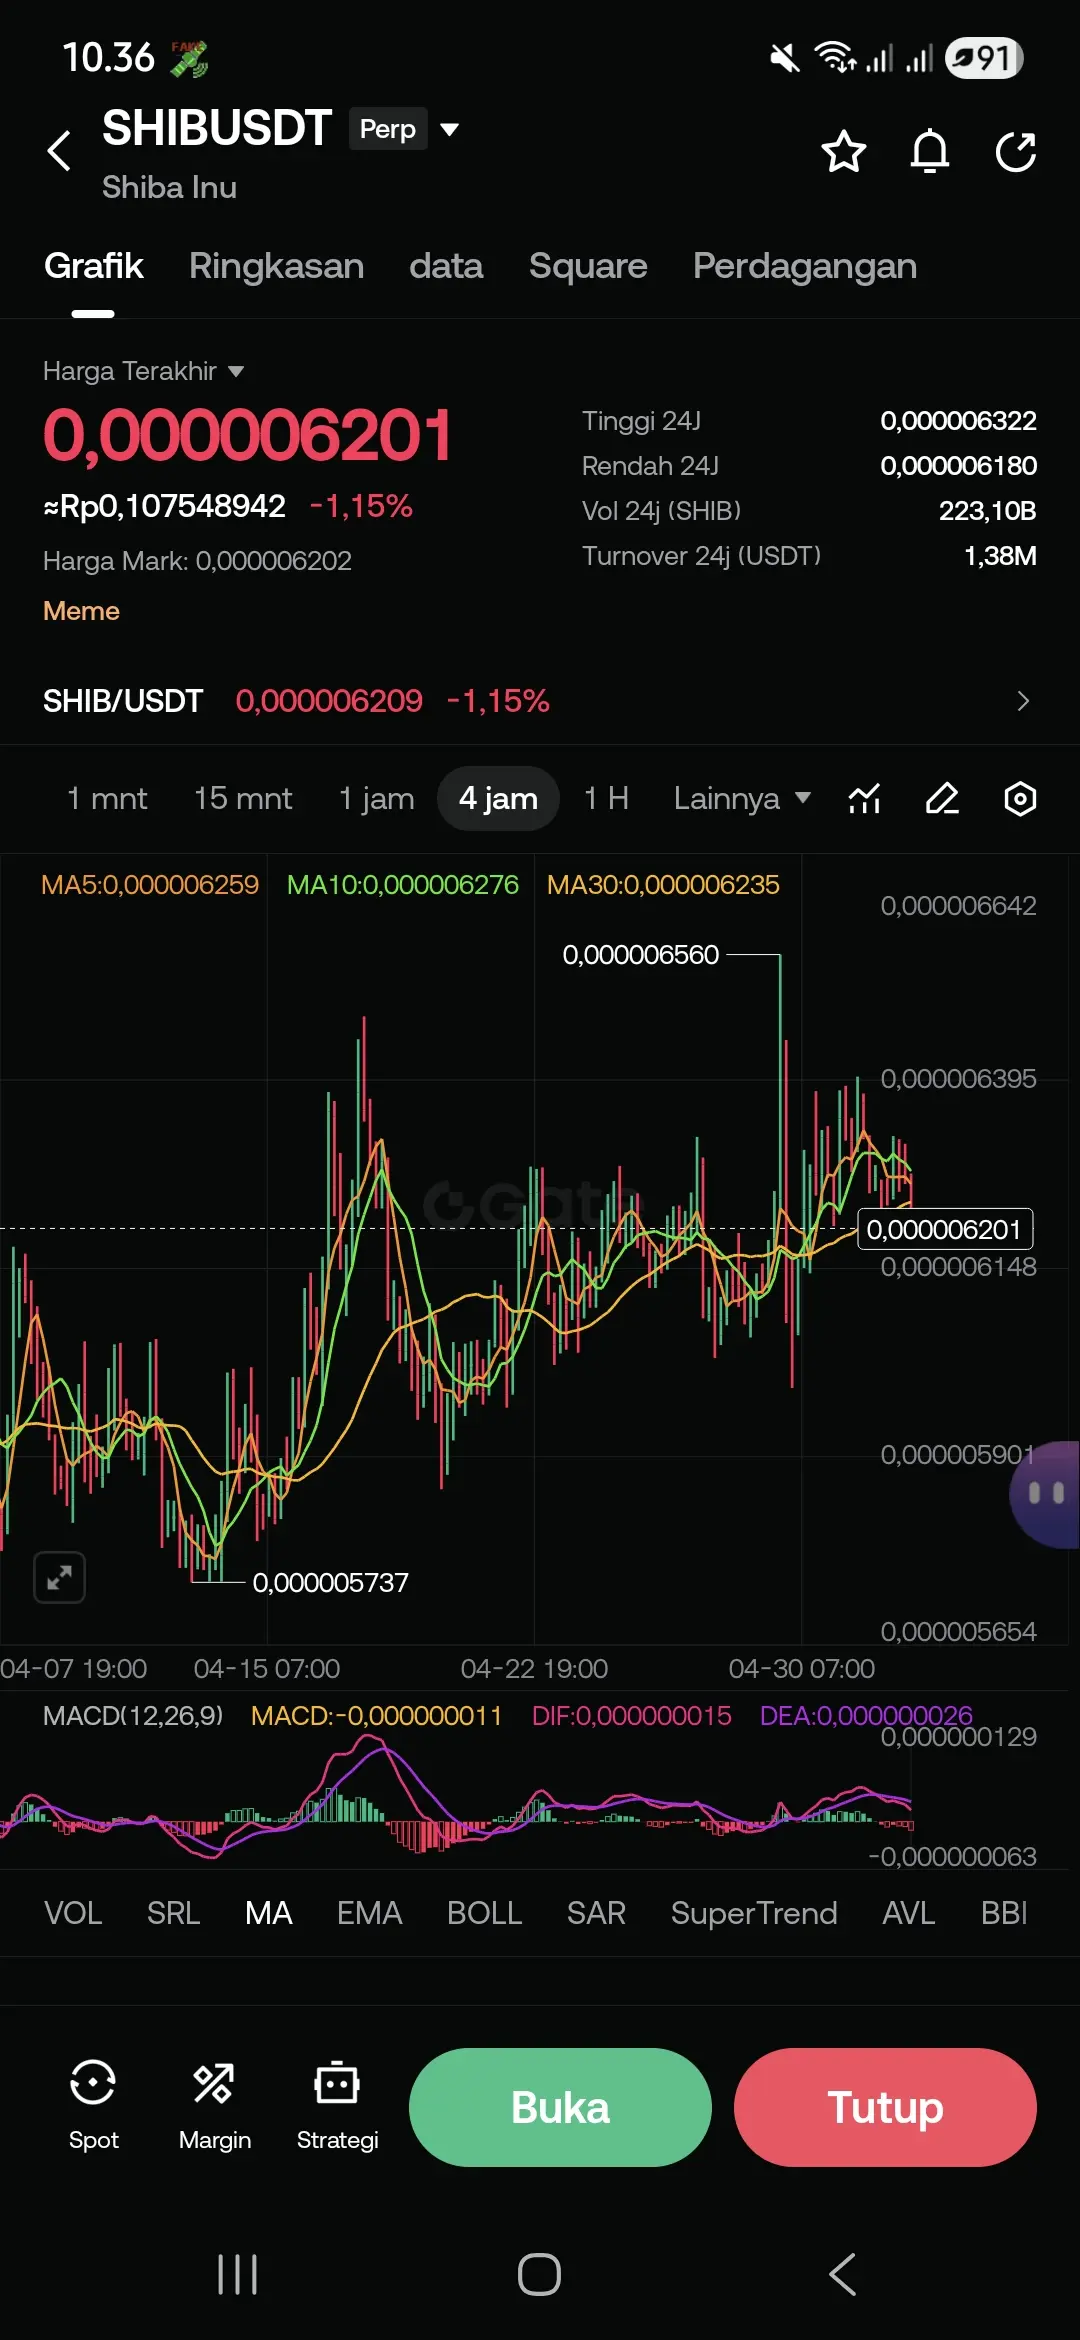
Task: Switch to data tab
Action: tap(446, 266)
